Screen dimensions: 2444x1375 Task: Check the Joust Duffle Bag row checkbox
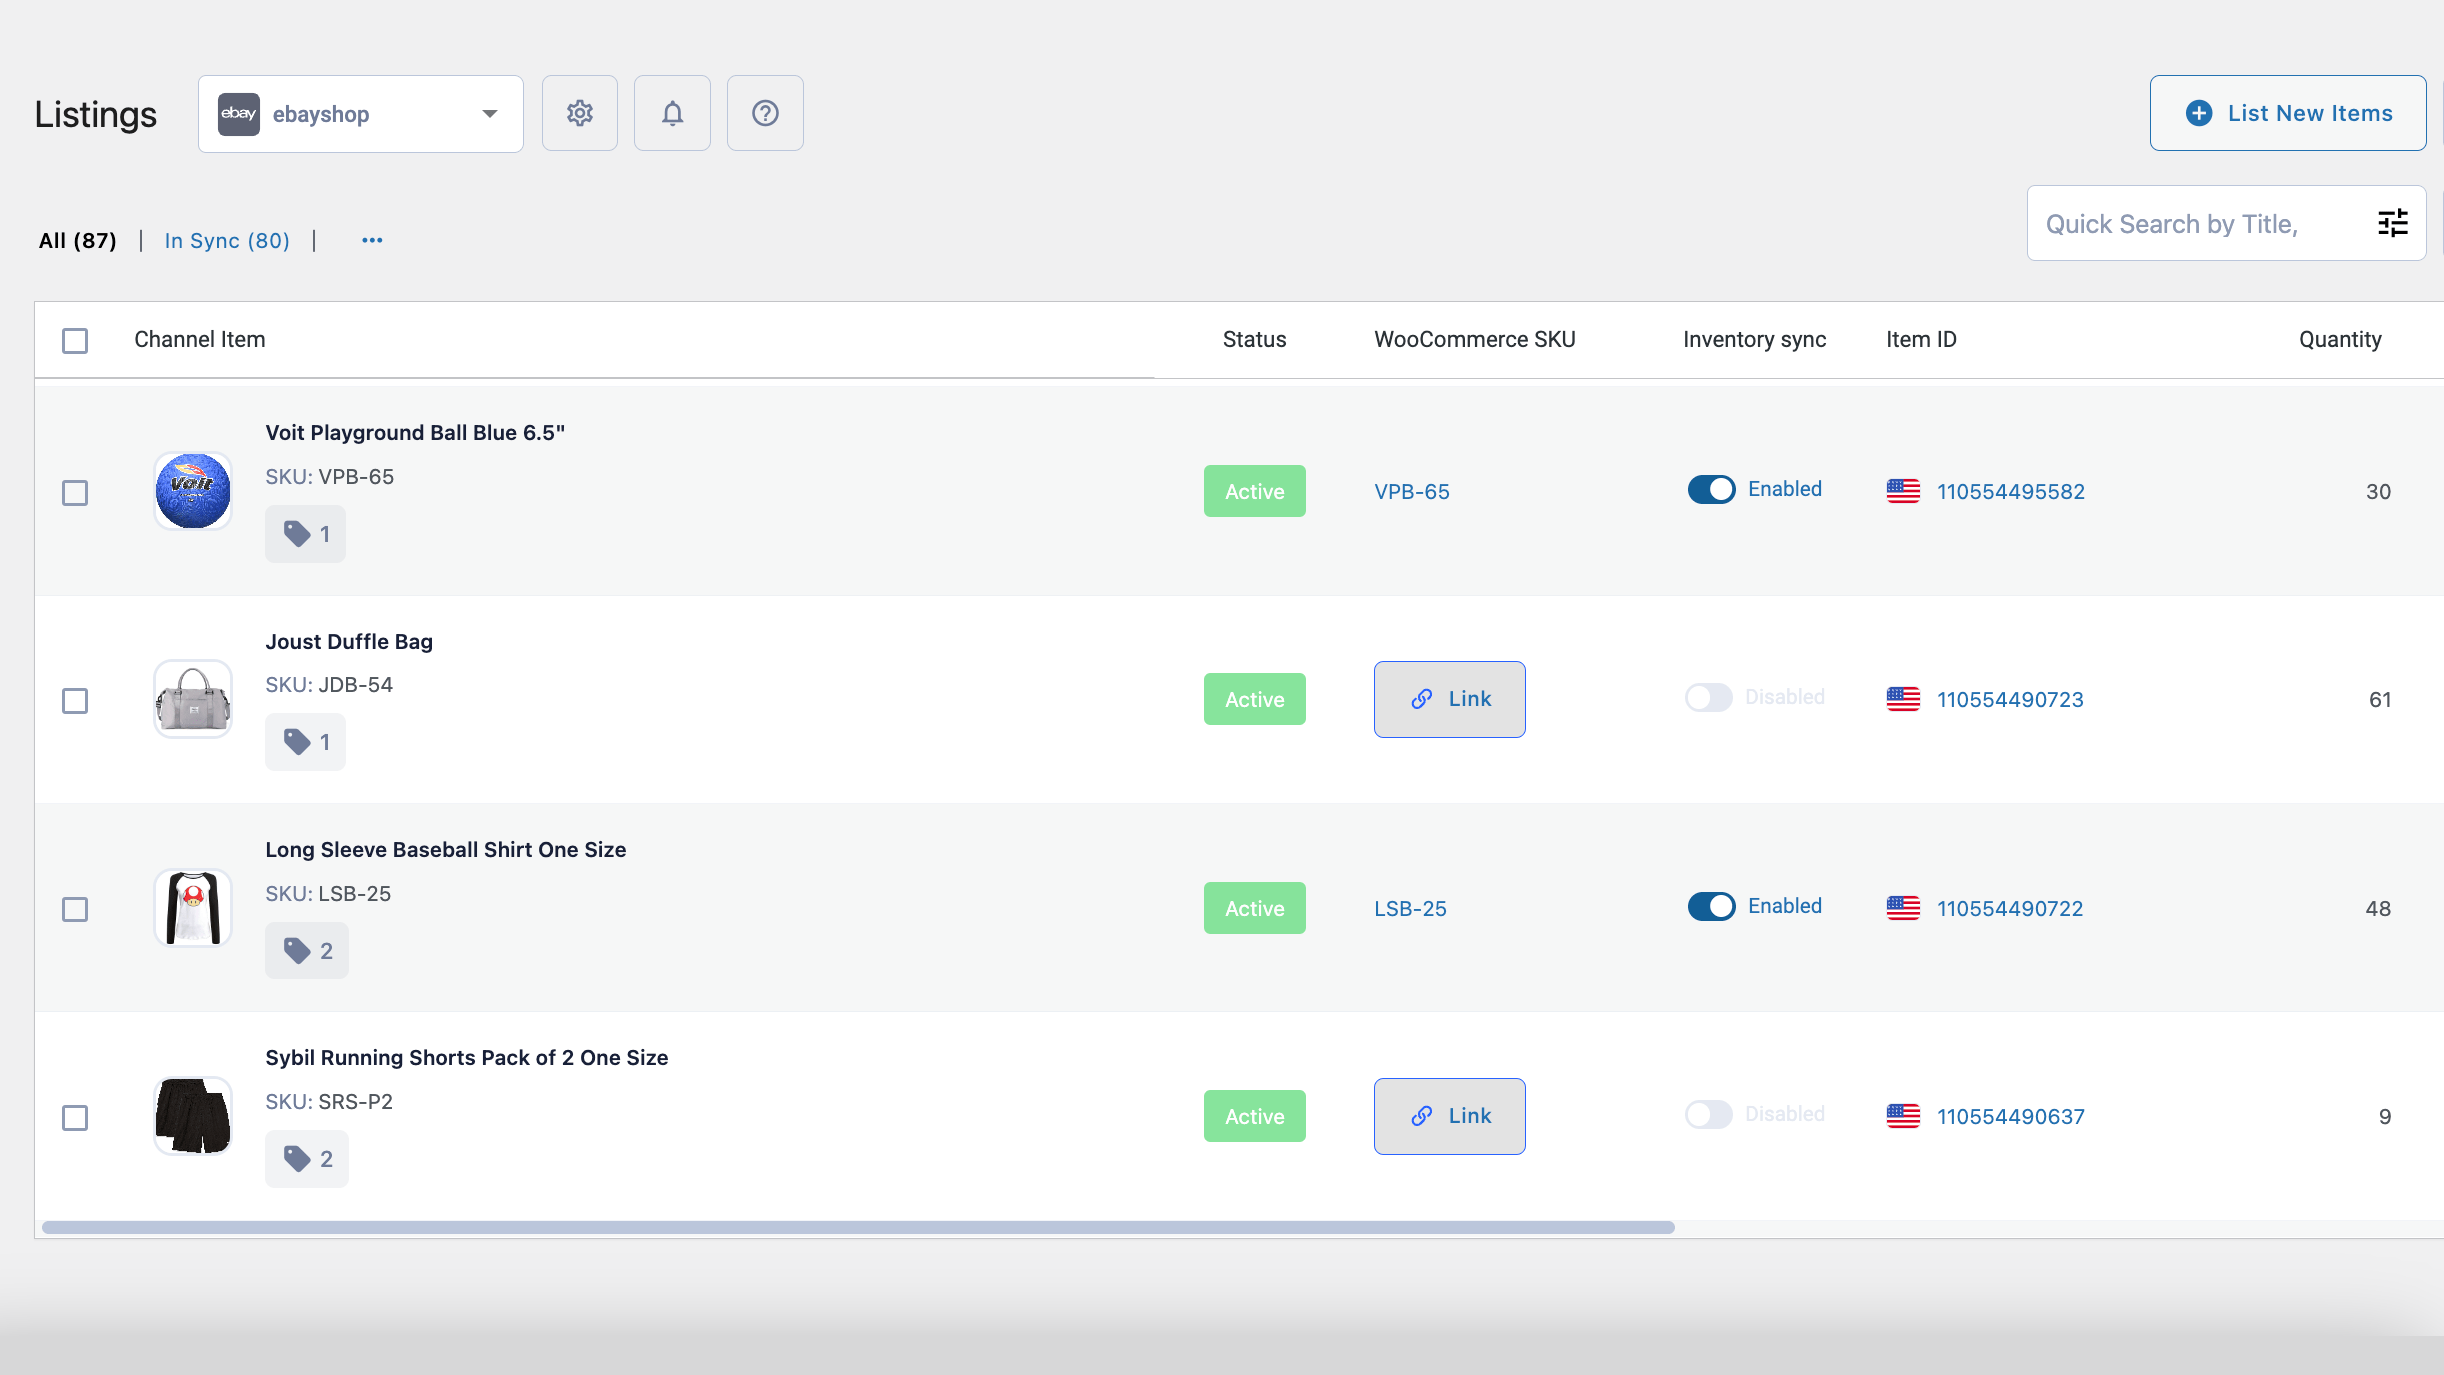click(x=75, y=701)
